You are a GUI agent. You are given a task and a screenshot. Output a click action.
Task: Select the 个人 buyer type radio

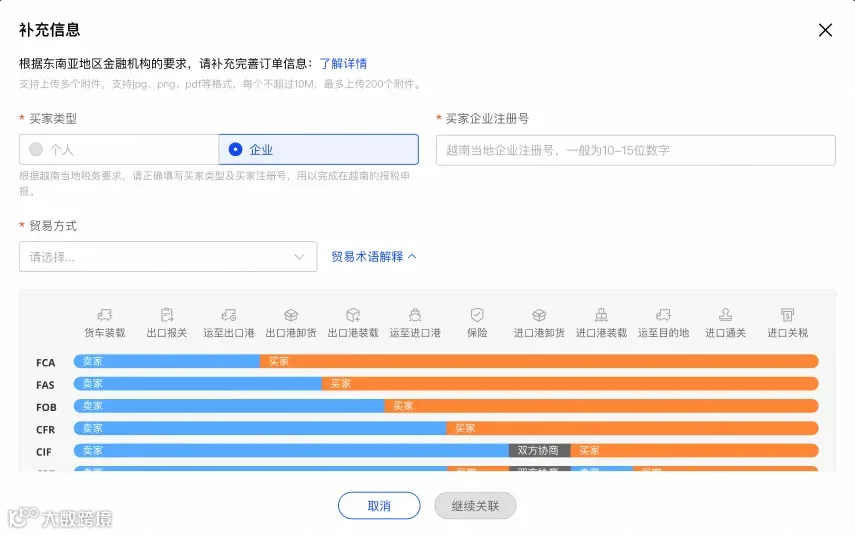coord(36,149)
